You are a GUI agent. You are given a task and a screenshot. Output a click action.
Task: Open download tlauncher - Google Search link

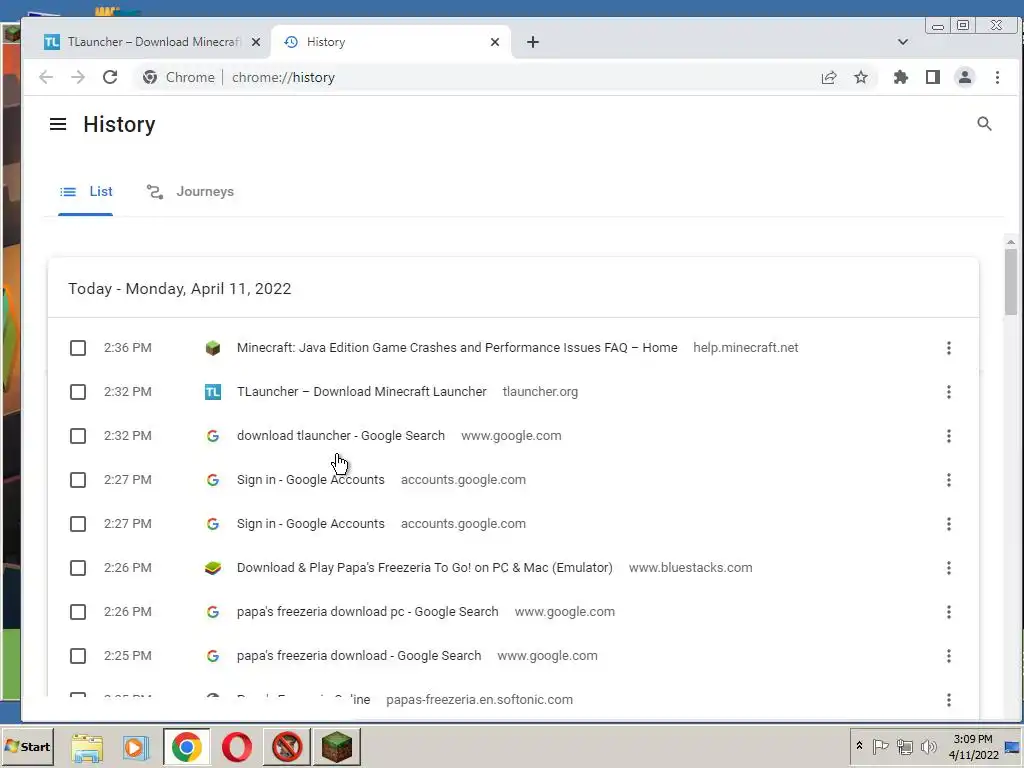click(x=341, y=436)
